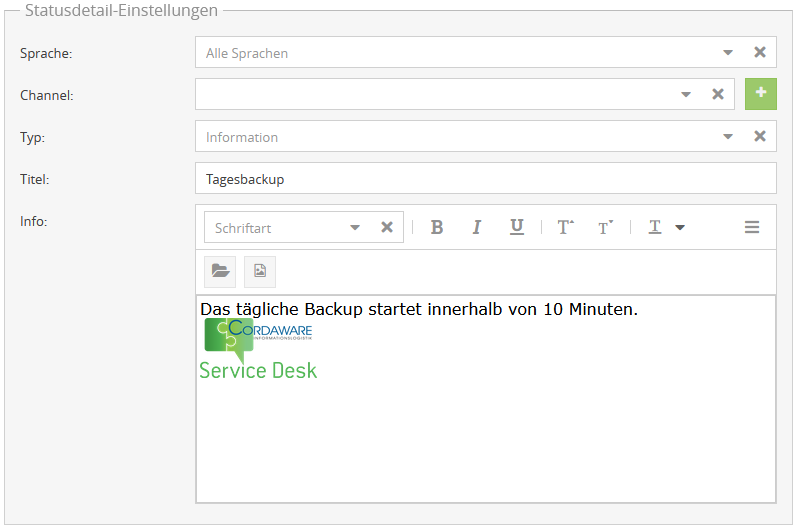
Task: Click the Titel input field
Action: point(485,179)
